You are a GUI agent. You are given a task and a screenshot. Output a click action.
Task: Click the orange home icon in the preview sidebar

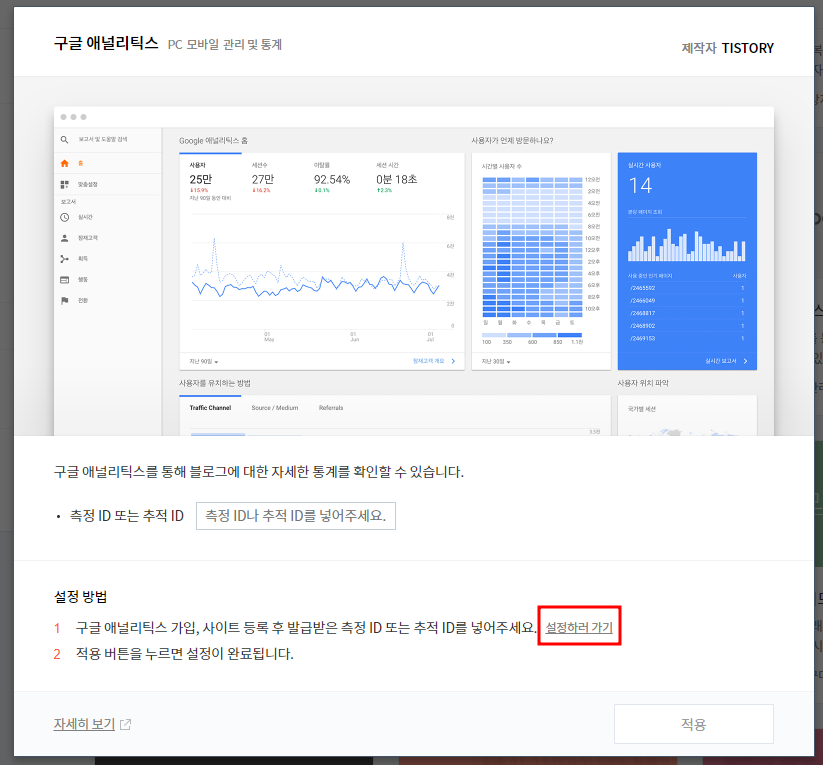[65, 163]
